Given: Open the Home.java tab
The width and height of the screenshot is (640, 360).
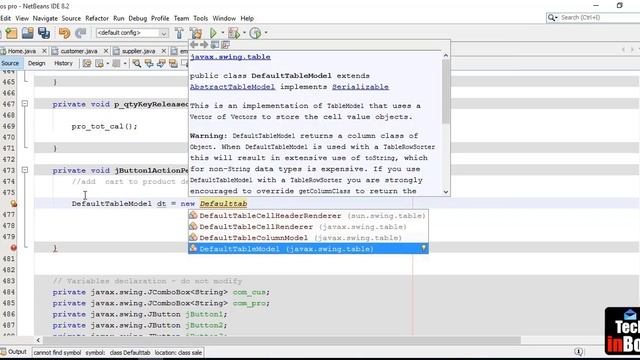Looking at the screenshot, I should pyautogui.click(x=22, y=51).
